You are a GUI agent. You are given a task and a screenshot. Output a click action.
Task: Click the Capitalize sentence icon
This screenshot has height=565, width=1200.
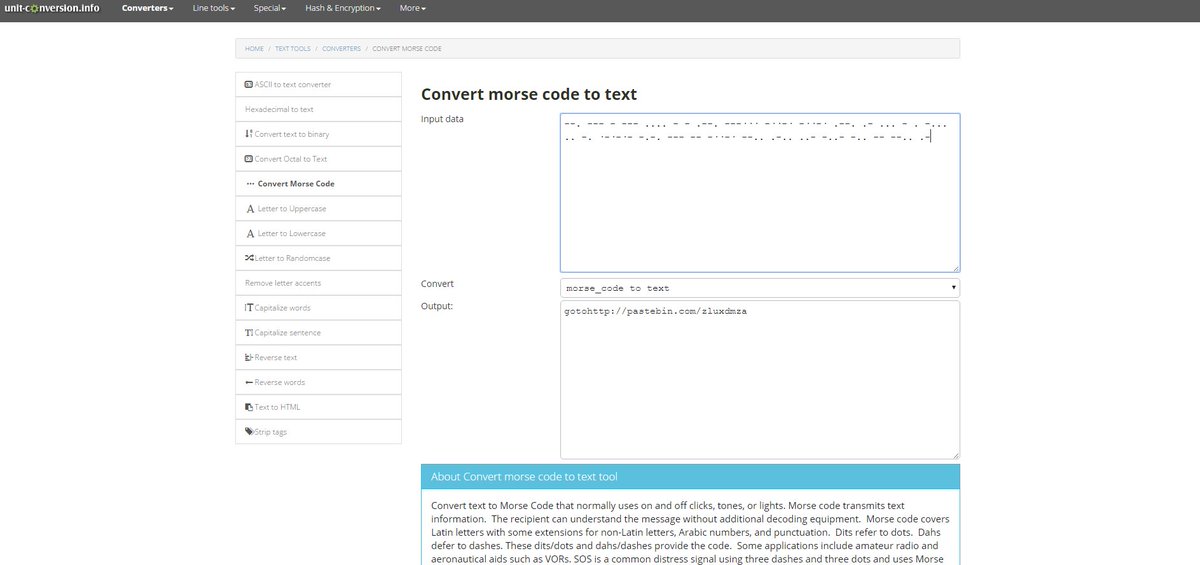pos(249,333)
